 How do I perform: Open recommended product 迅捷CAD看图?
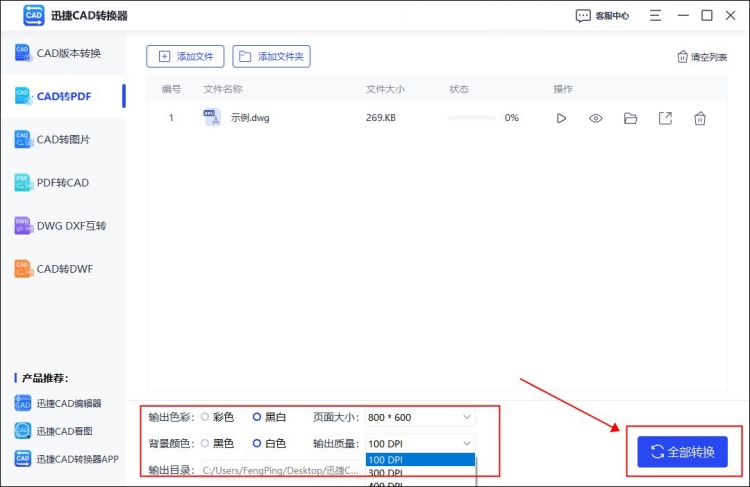tap(53, 431)
